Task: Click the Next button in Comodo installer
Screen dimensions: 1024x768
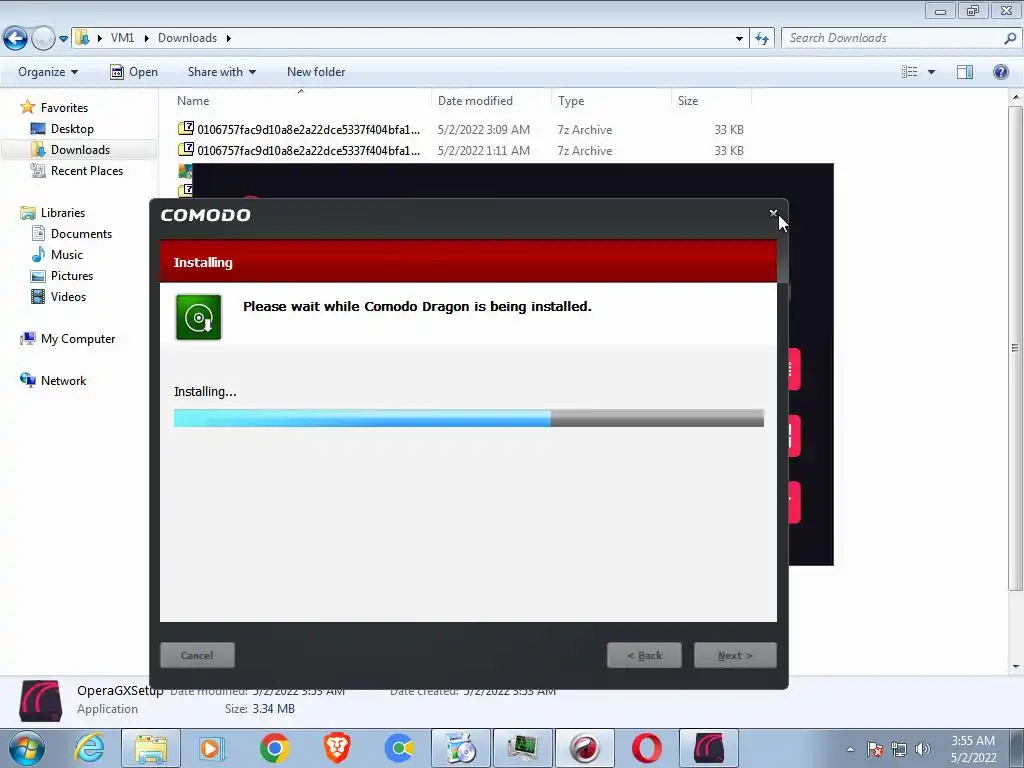Action: [735, 655]
